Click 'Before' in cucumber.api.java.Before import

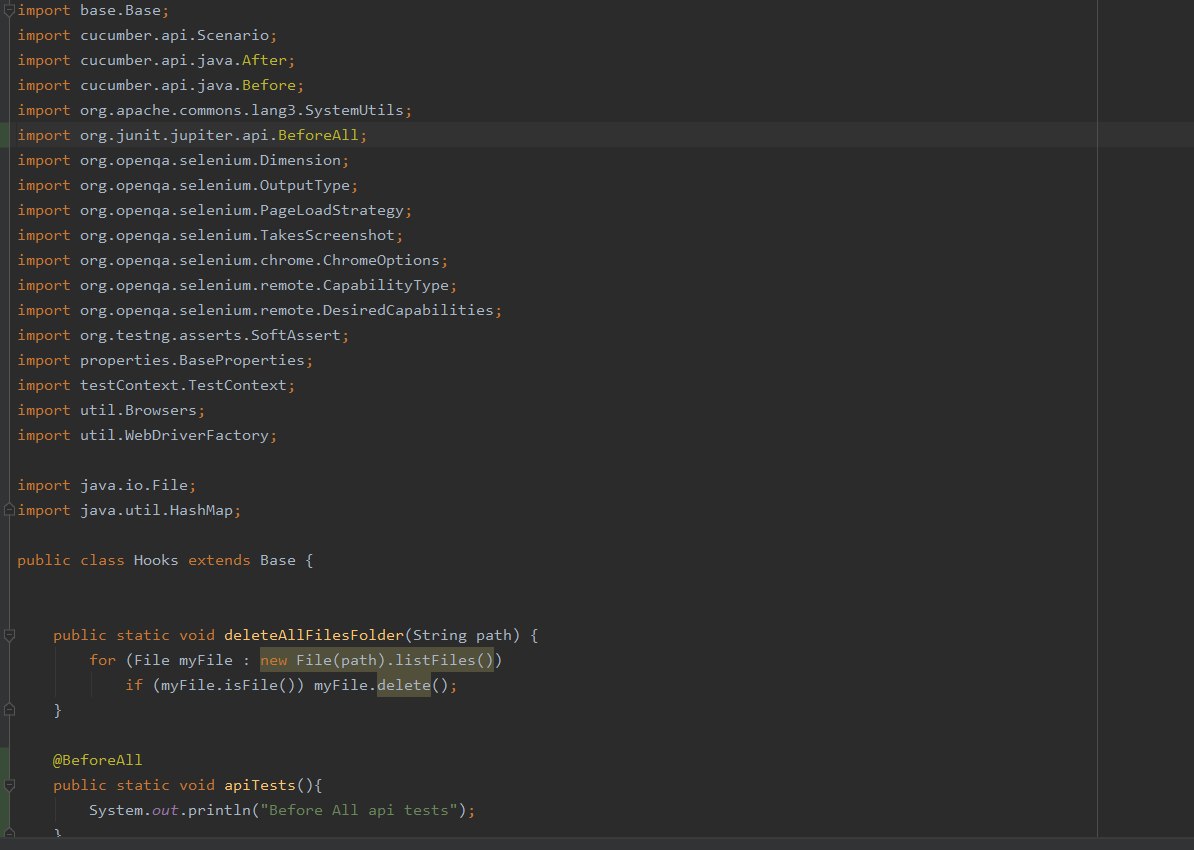269,85
